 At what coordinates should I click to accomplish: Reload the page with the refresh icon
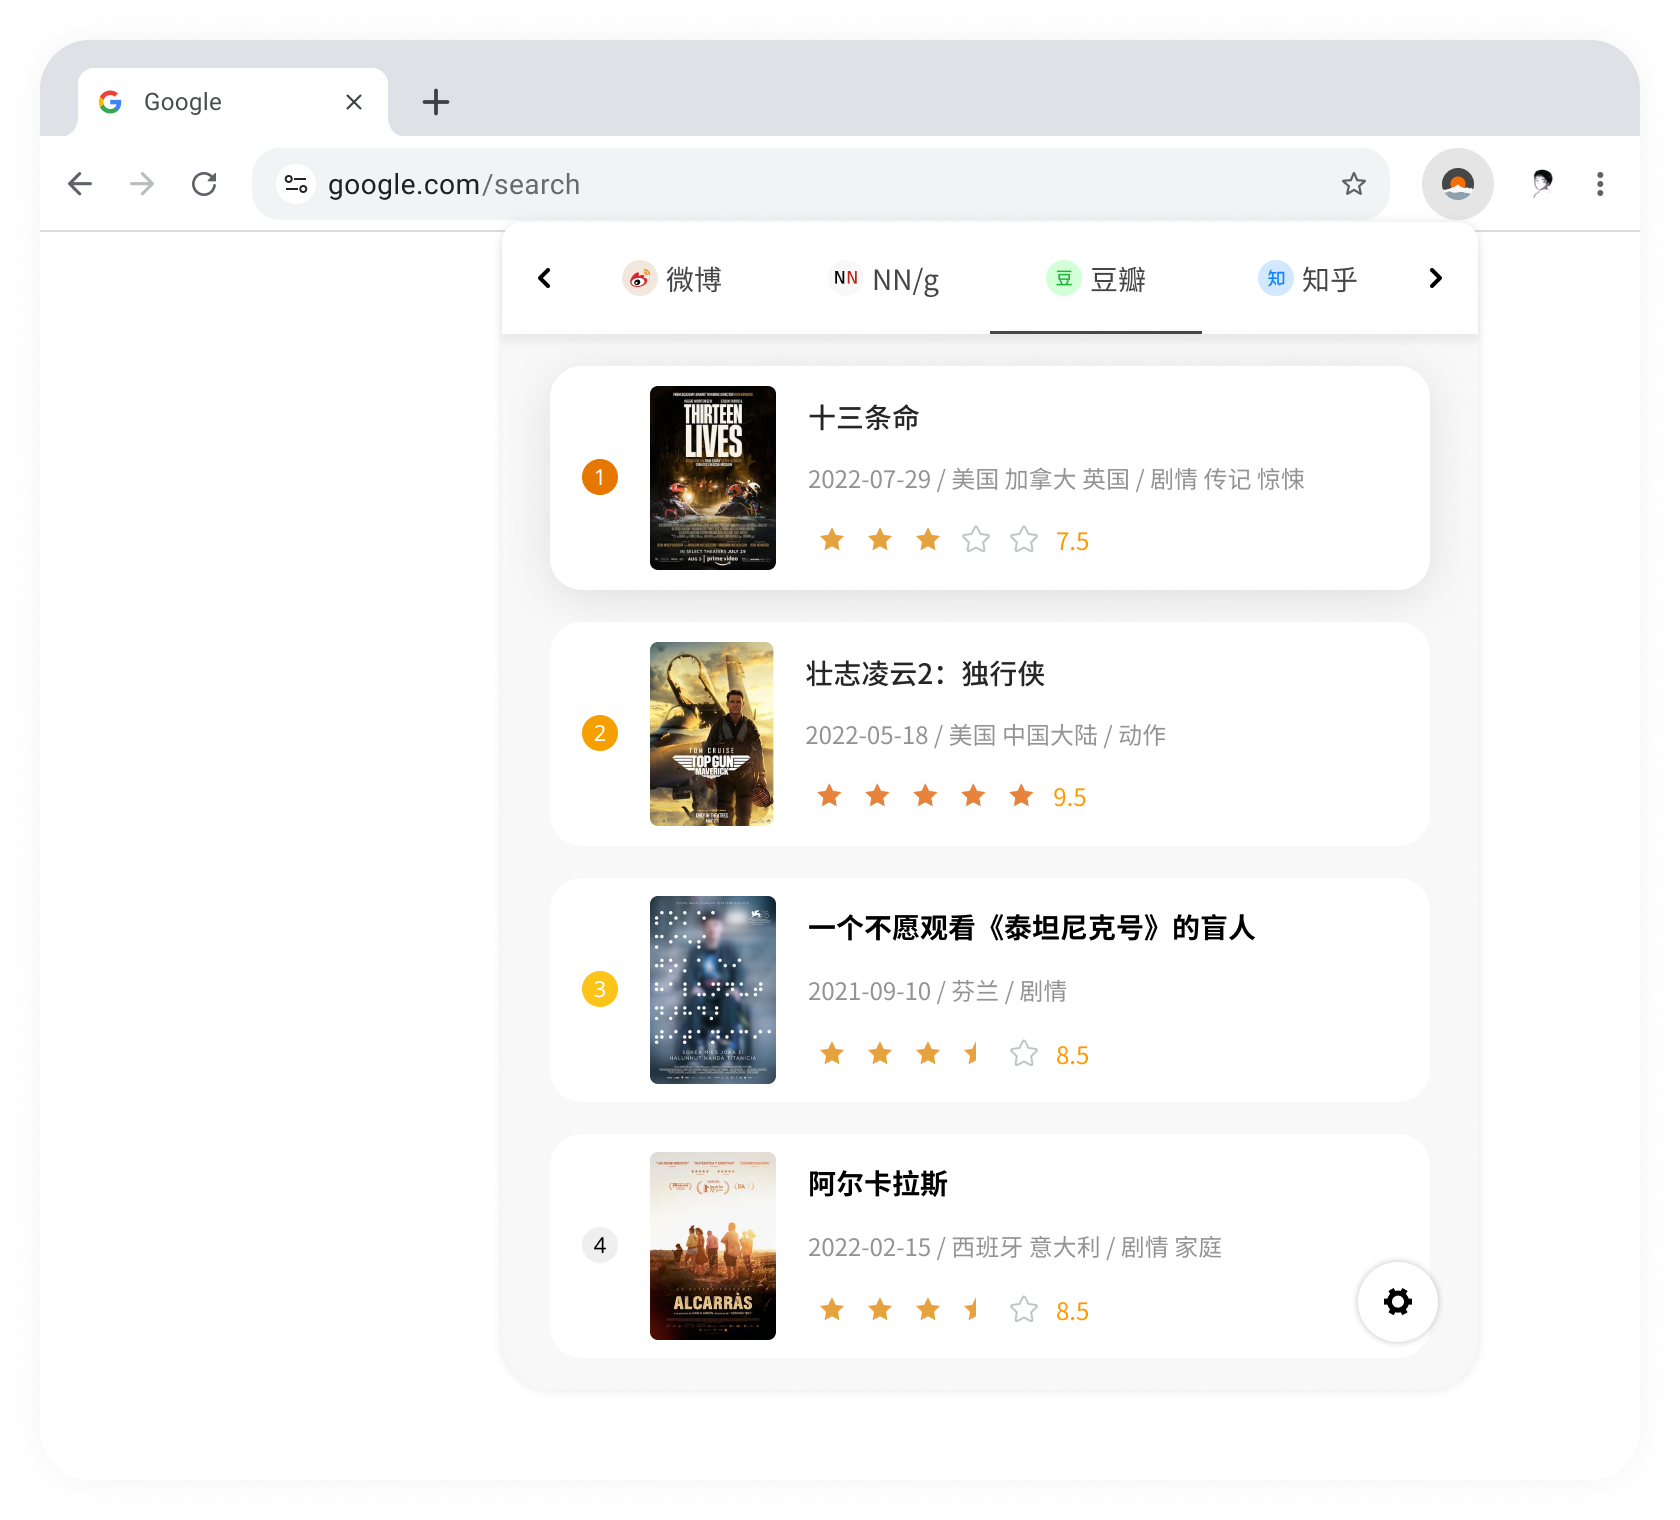point(206,184)
